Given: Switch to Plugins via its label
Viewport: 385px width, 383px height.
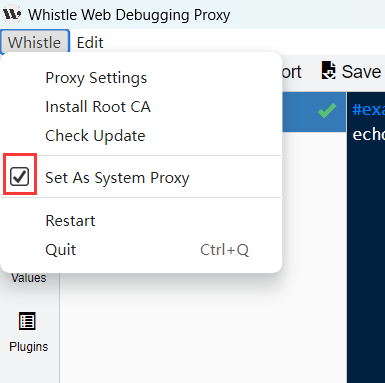Looking at the screenshot, I should (29, 347).
